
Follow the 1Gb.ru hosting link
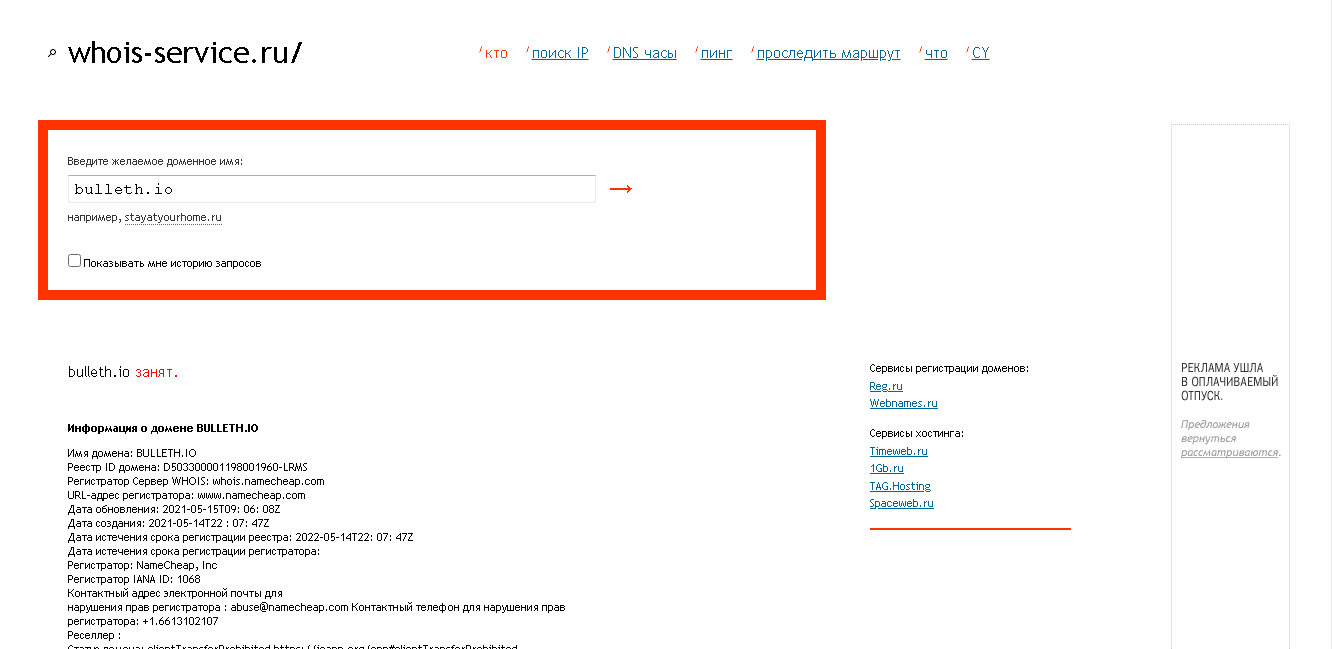click(886, 468)
